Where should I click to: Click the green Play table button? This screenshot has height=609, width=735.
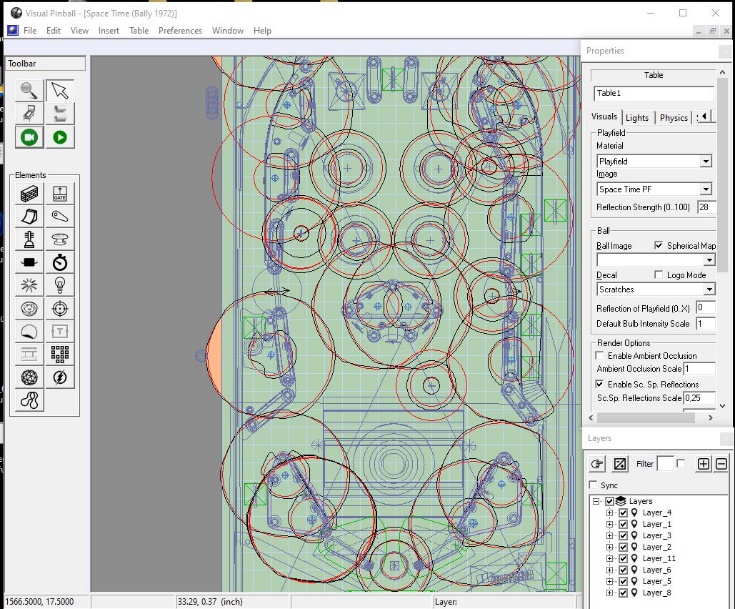pyautogui.click(x=60, y=137)
